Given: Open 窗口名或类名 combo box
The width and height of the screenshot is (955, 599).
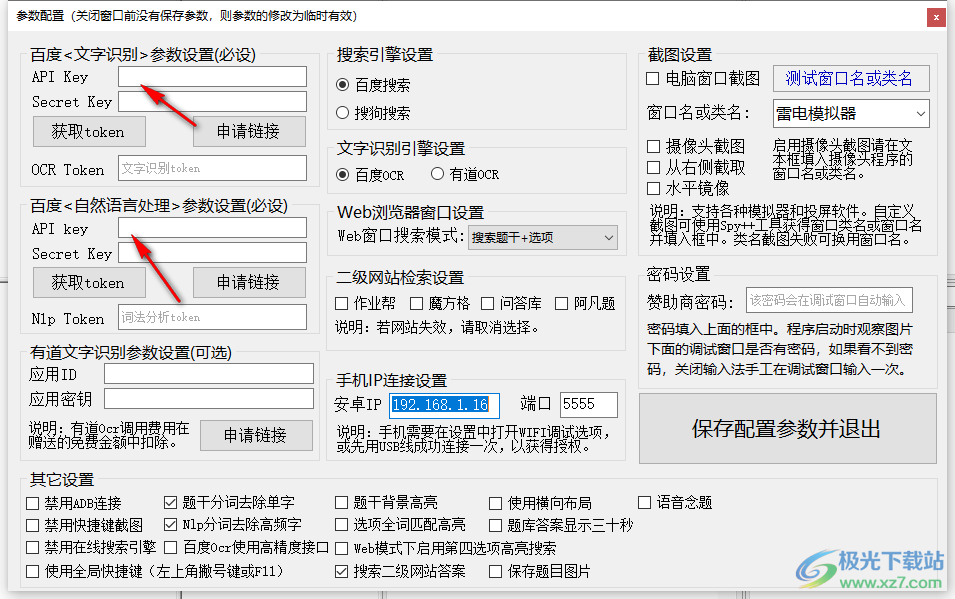Looking at the screenshot, I should [x=851, y=113].
